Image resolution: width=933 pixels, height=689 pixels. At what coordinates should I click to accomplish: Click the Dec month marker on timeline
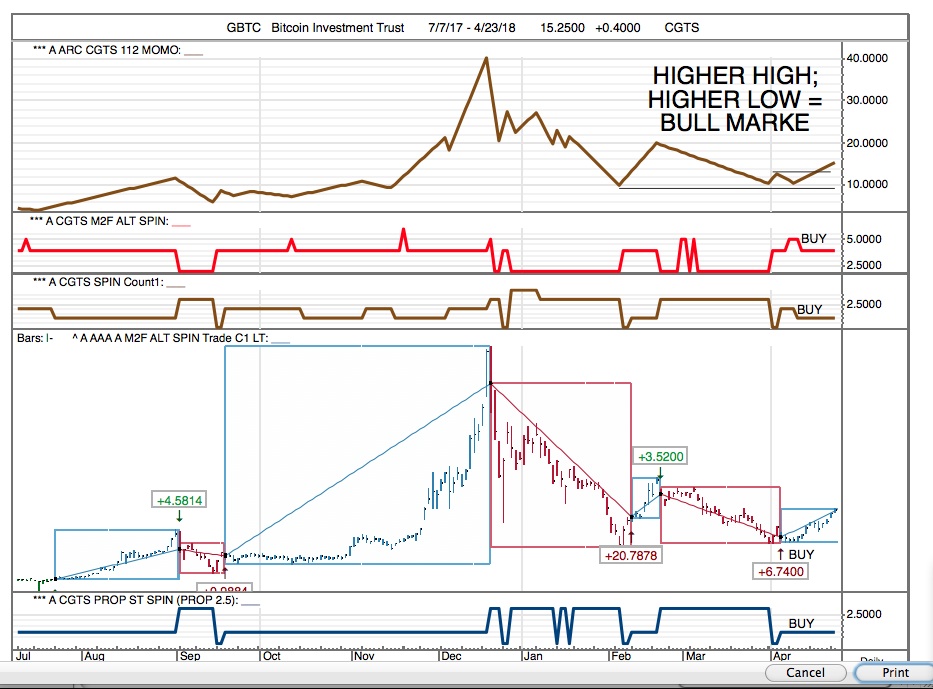tap(452, 656)
